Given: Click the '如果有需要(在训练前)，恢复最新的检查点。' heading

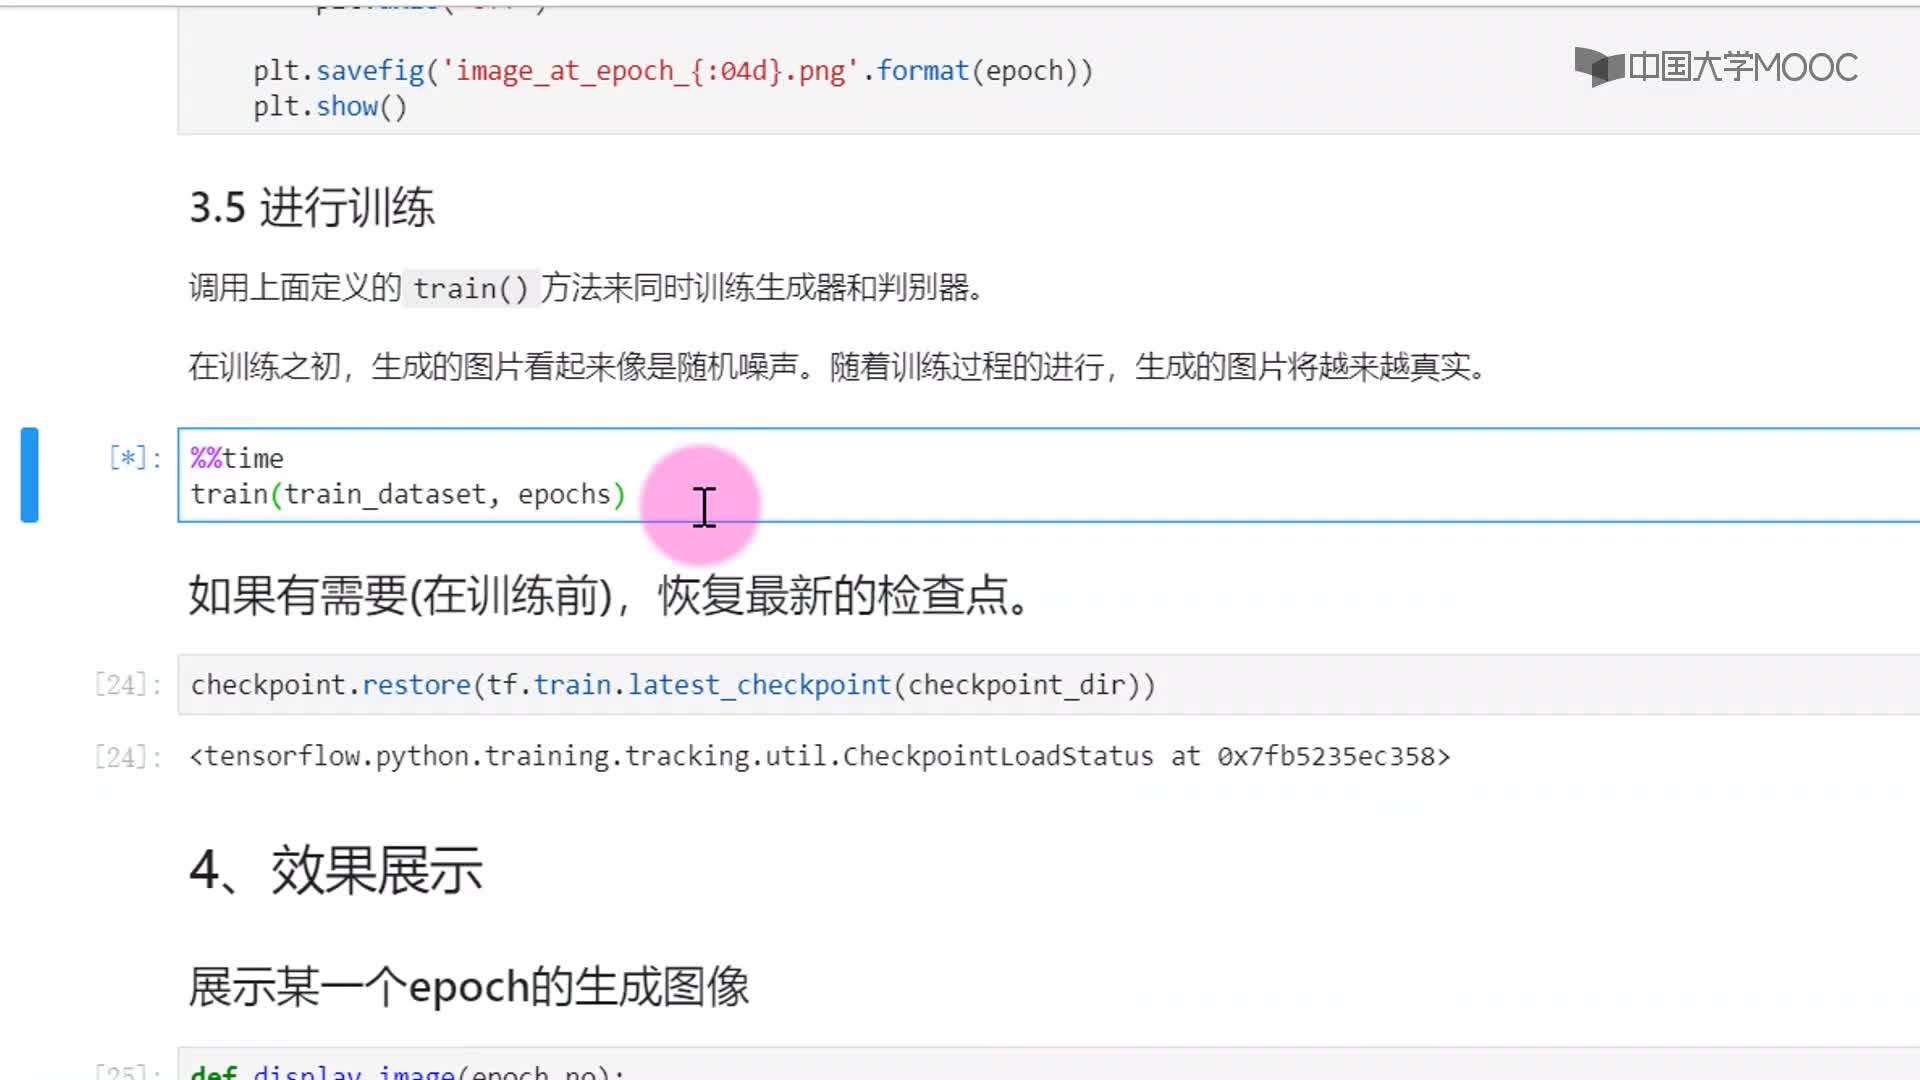Looking at the screenshot, I should [609, 596].
